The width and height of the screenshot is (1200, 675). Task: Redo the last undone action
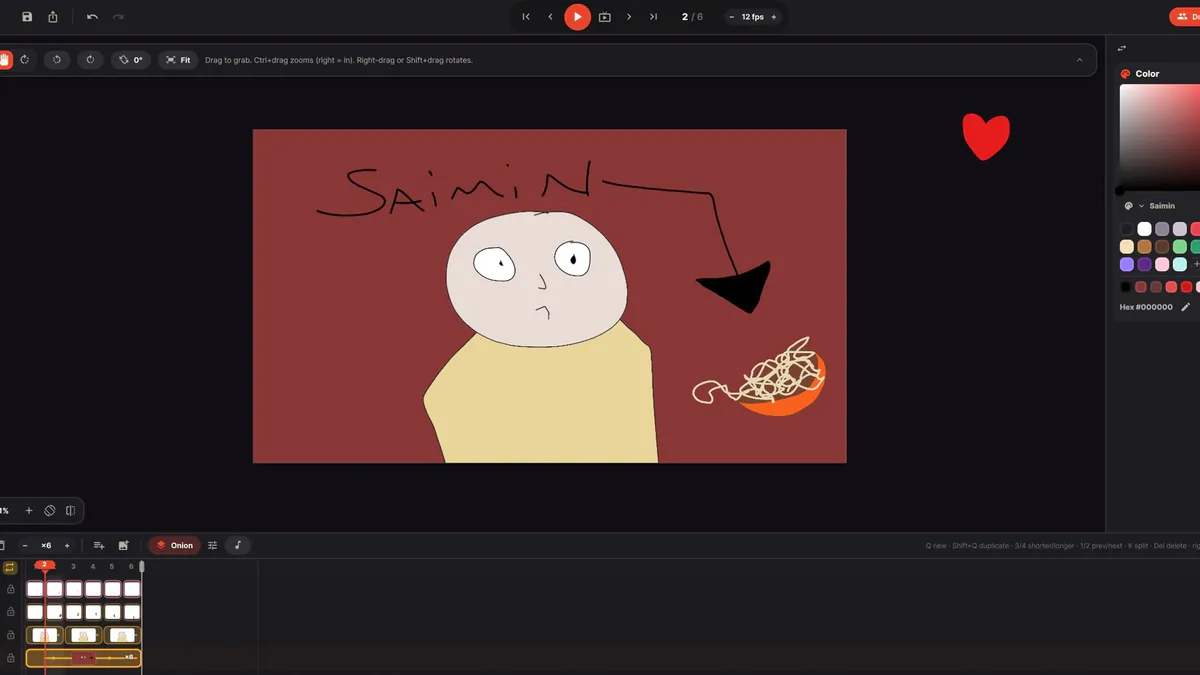click(x=118, y=17)
